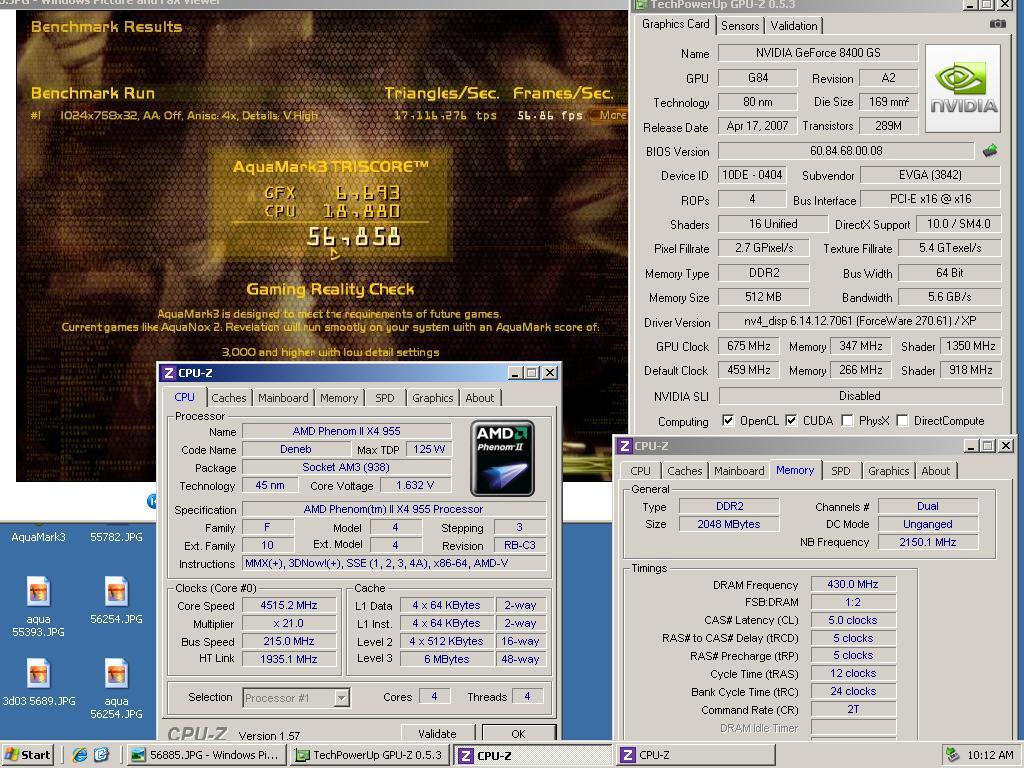Open the aqua 56254.JPG desktop file icon

coord(116,673)
